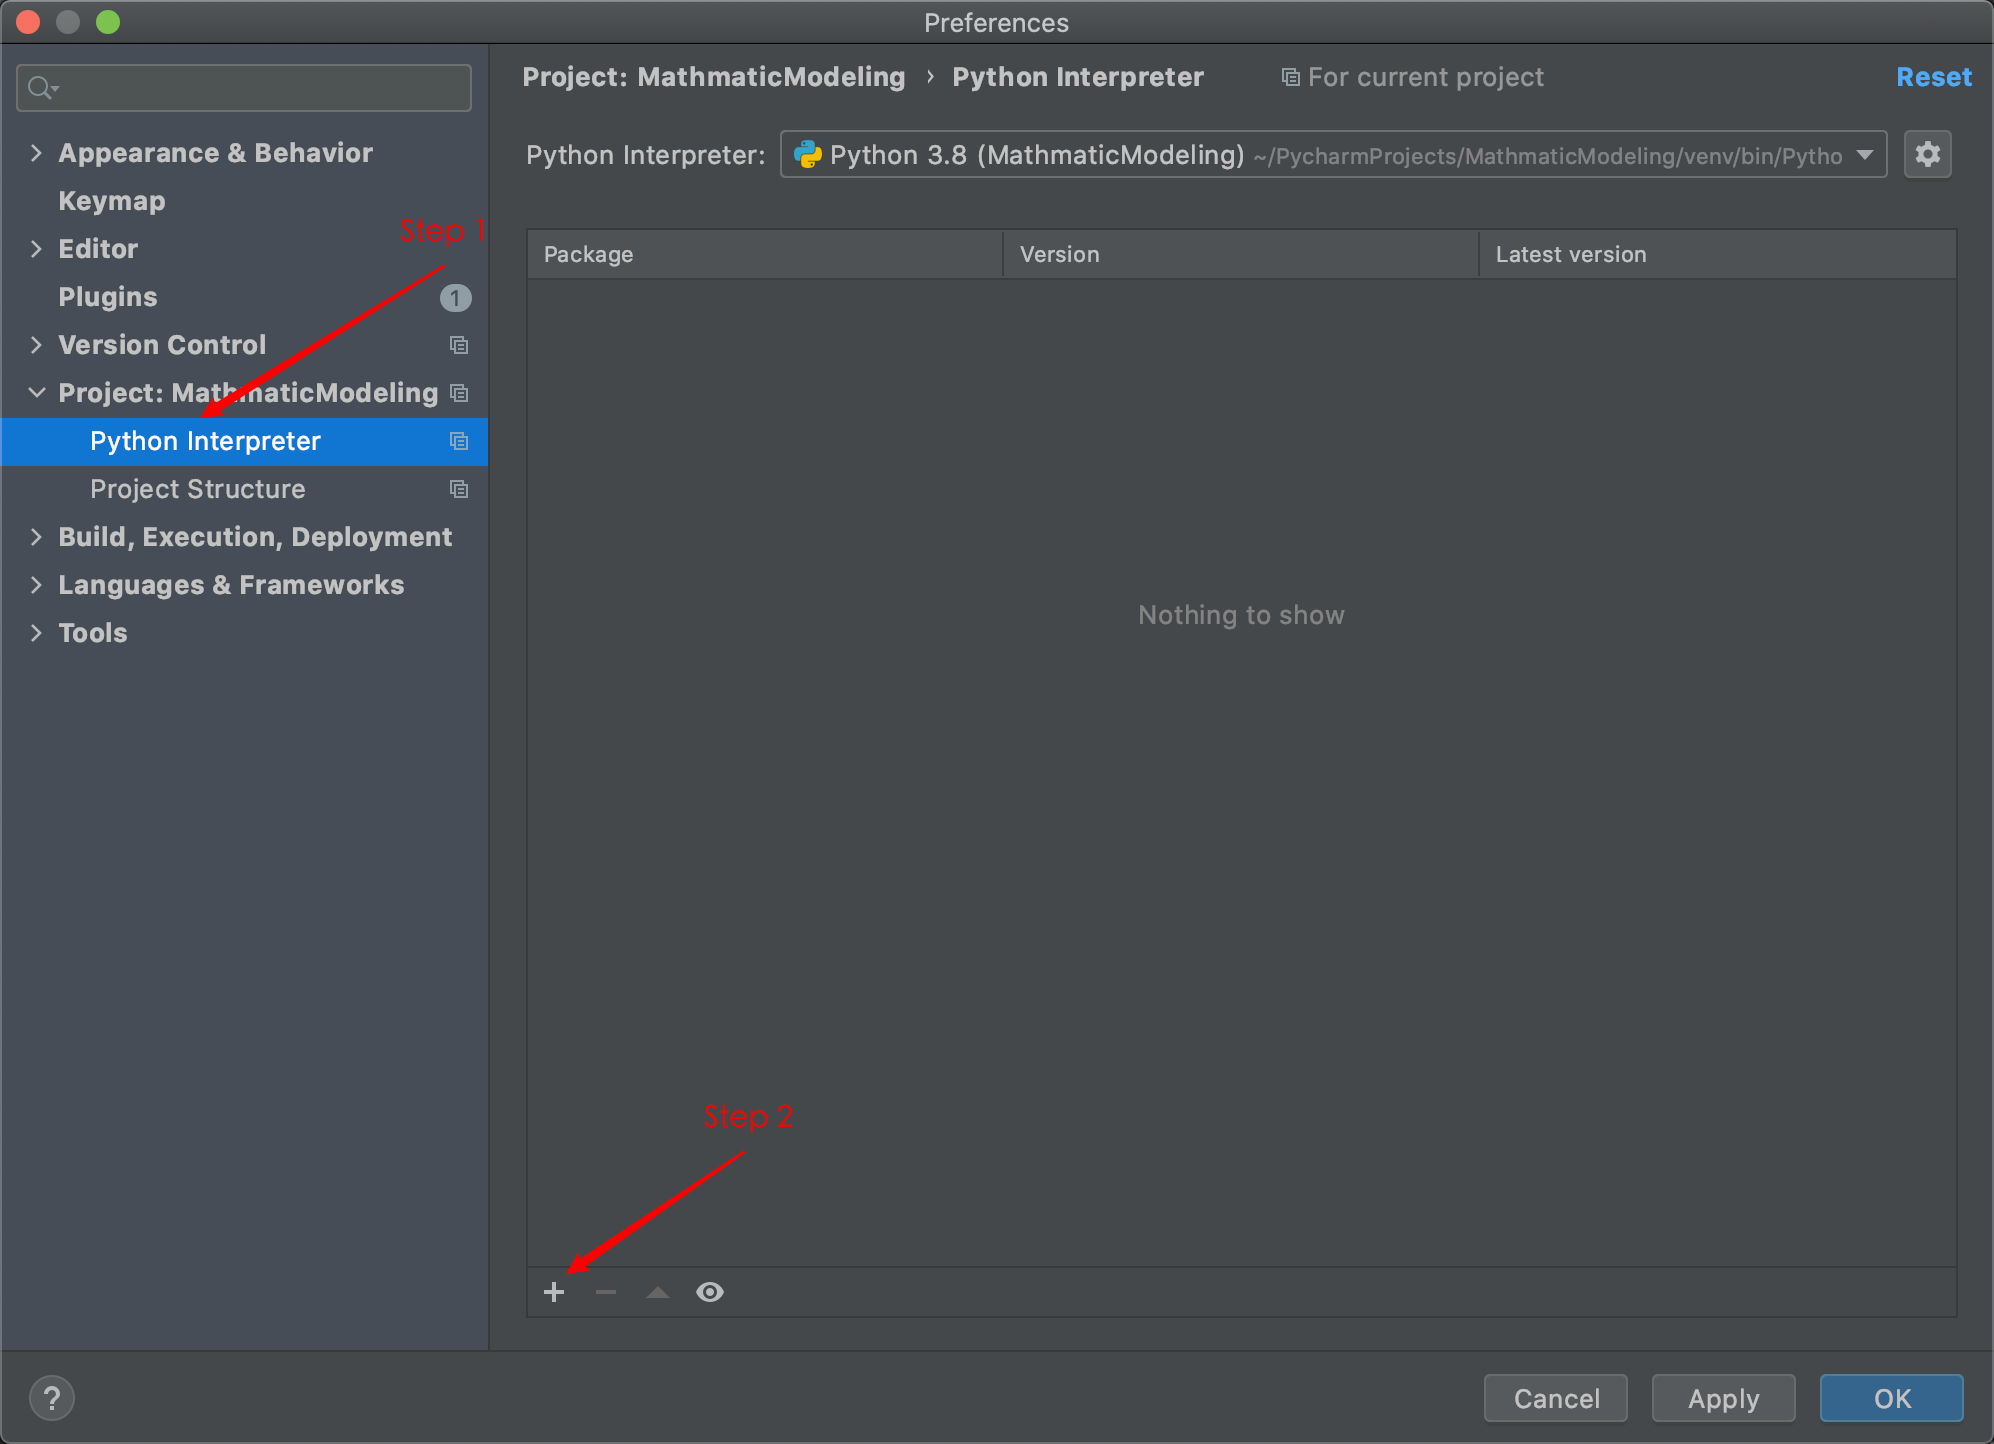Click the minus uninstall package icon

click(606, 1292)
